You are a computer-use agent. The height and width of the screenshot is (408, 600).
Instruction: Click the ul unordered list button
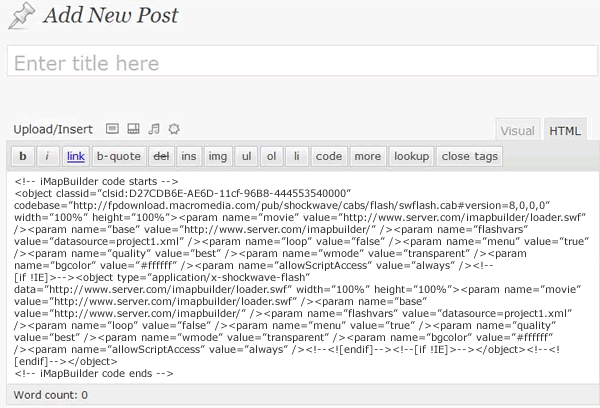(x=246, y=156)
